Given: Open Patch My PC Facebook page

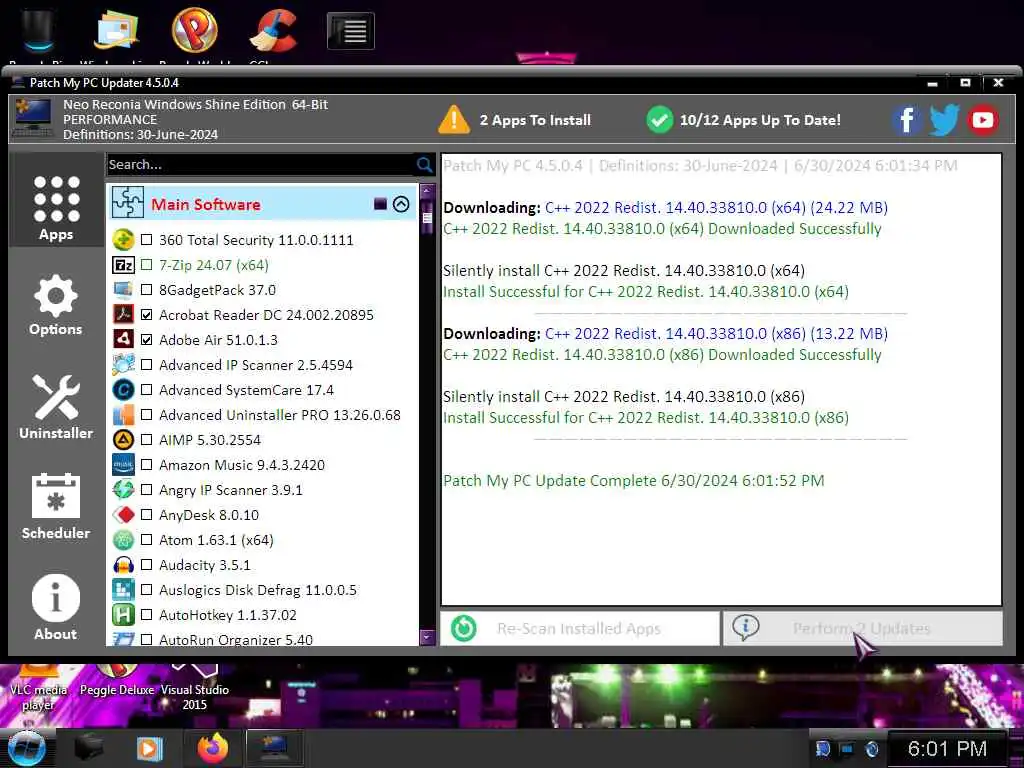Looking at the screenshot, I should point(906,120).
